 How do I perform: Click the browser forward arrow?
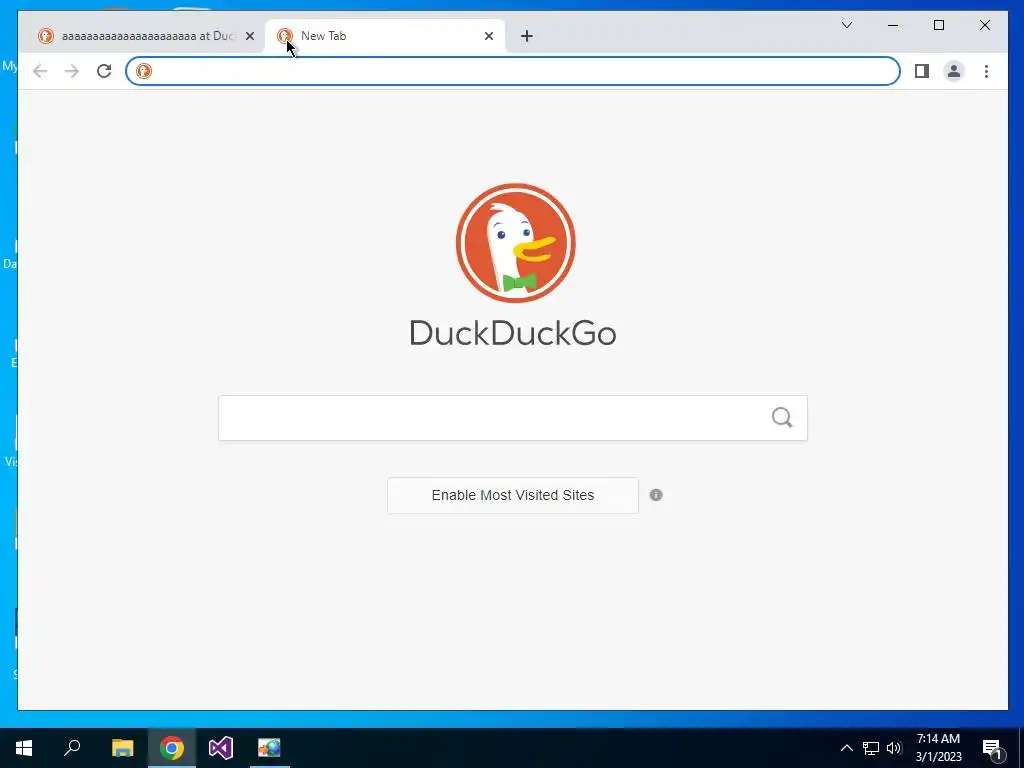coord(72,71)
